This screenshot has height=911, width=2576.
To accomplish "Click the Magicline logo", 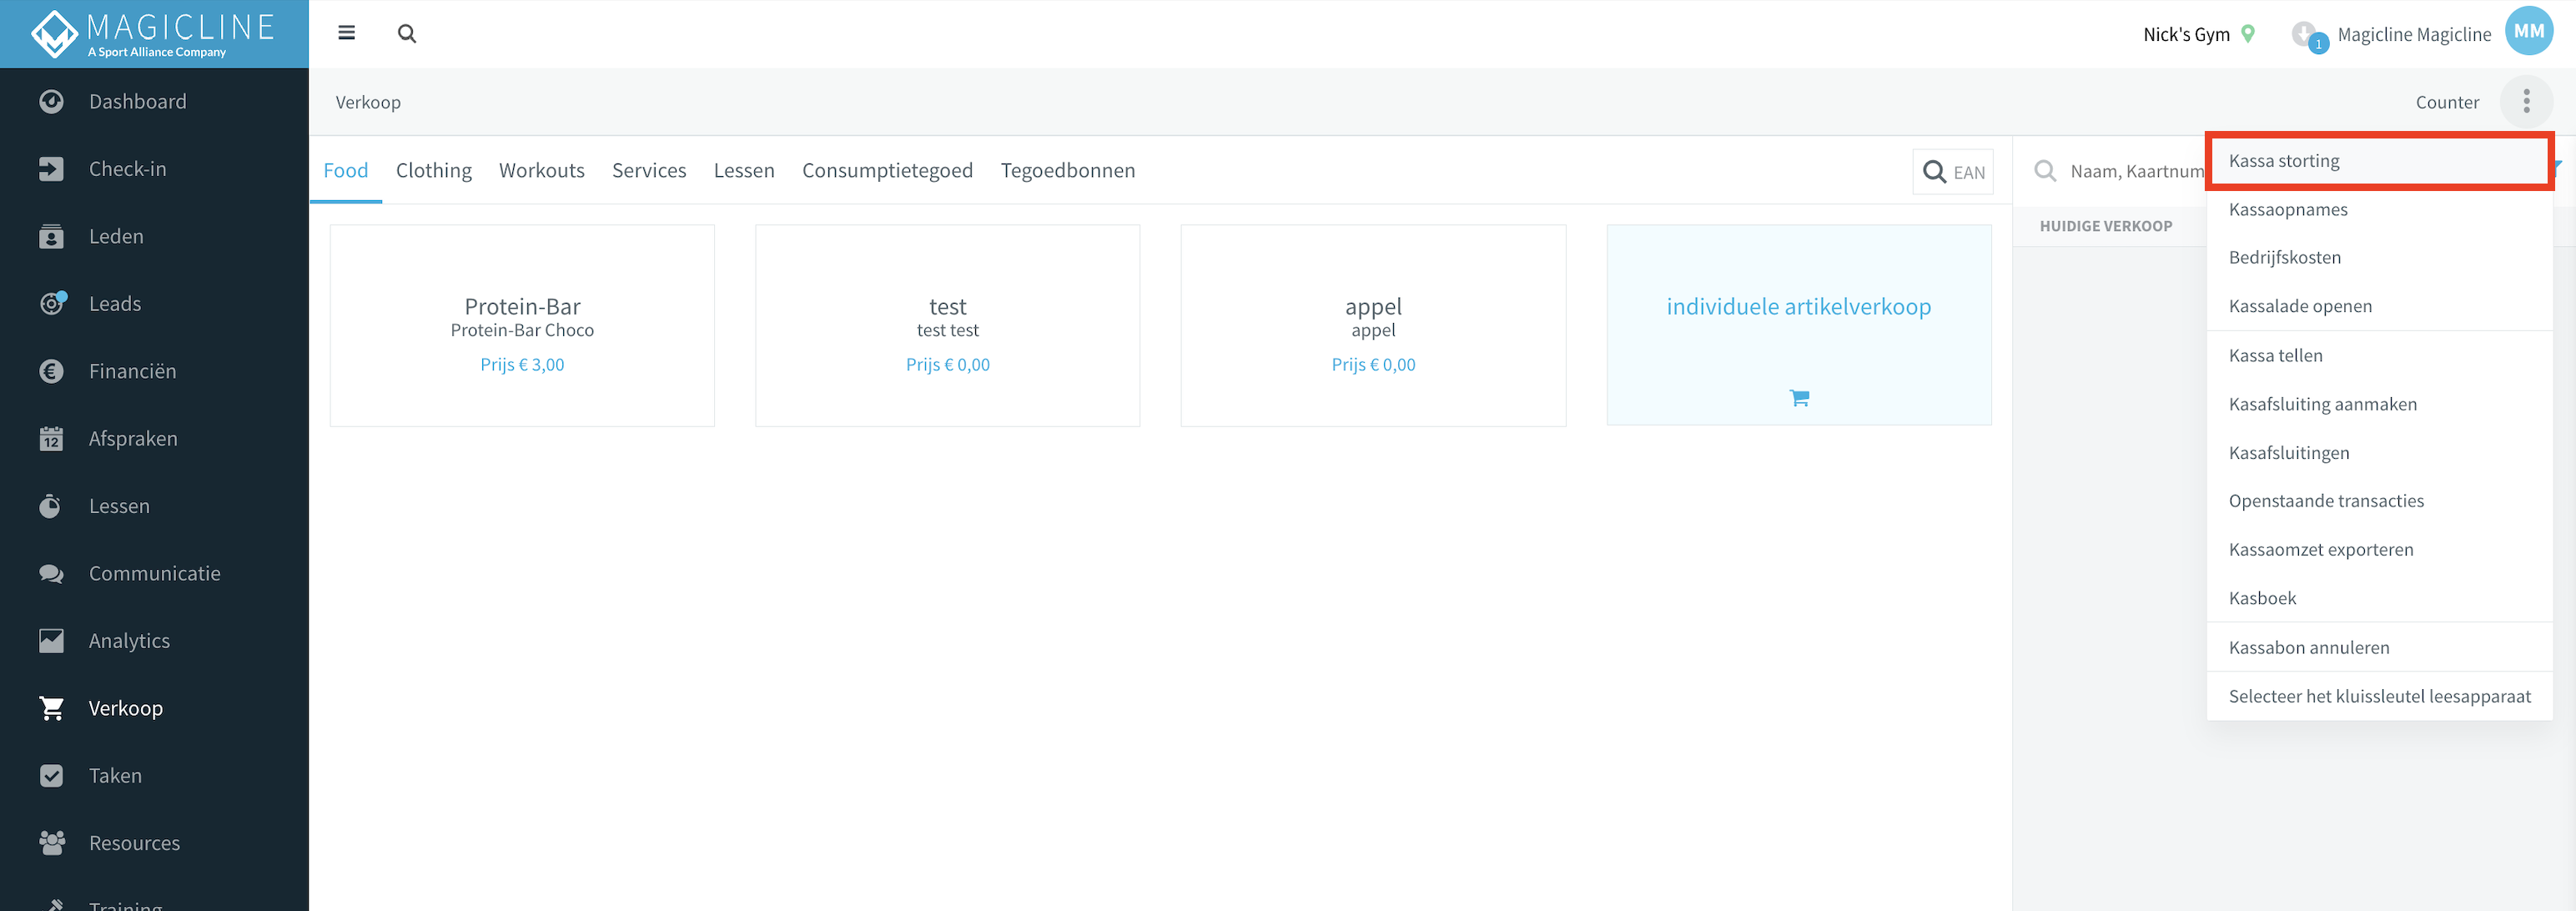I will click(153, 34).
